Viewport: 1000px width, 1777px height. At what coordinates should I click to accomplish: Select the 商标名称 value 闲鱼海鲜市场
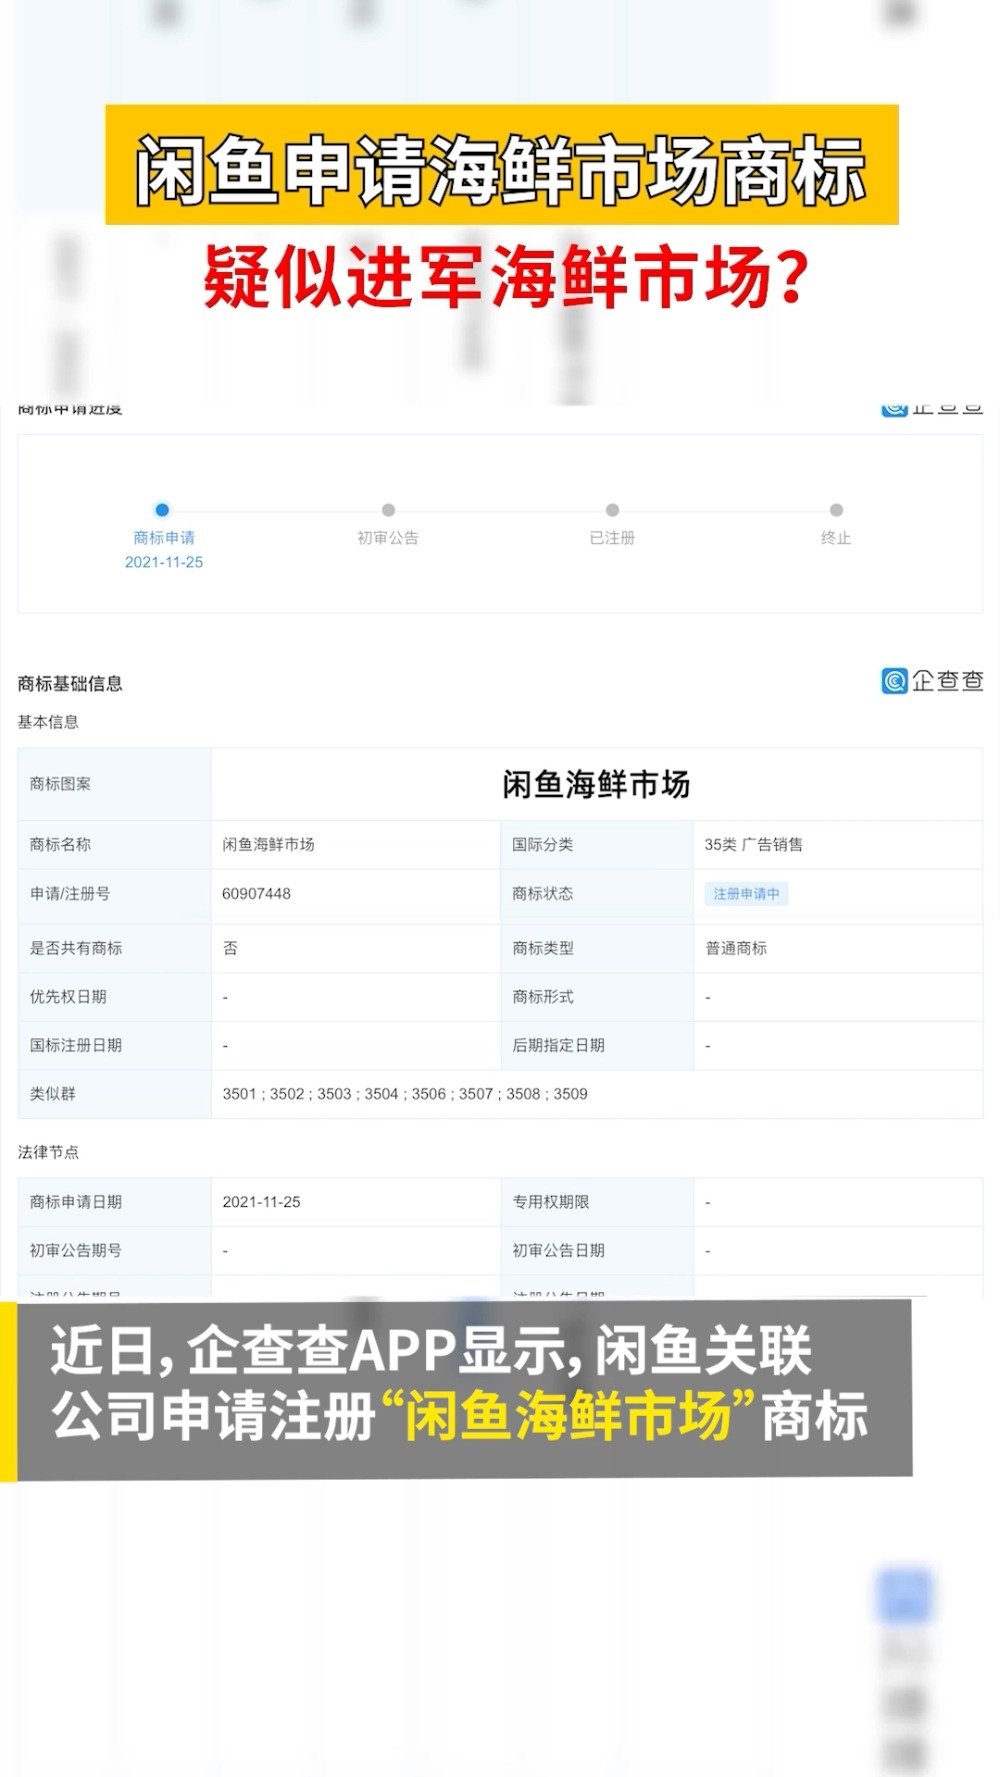pos(268,845)
